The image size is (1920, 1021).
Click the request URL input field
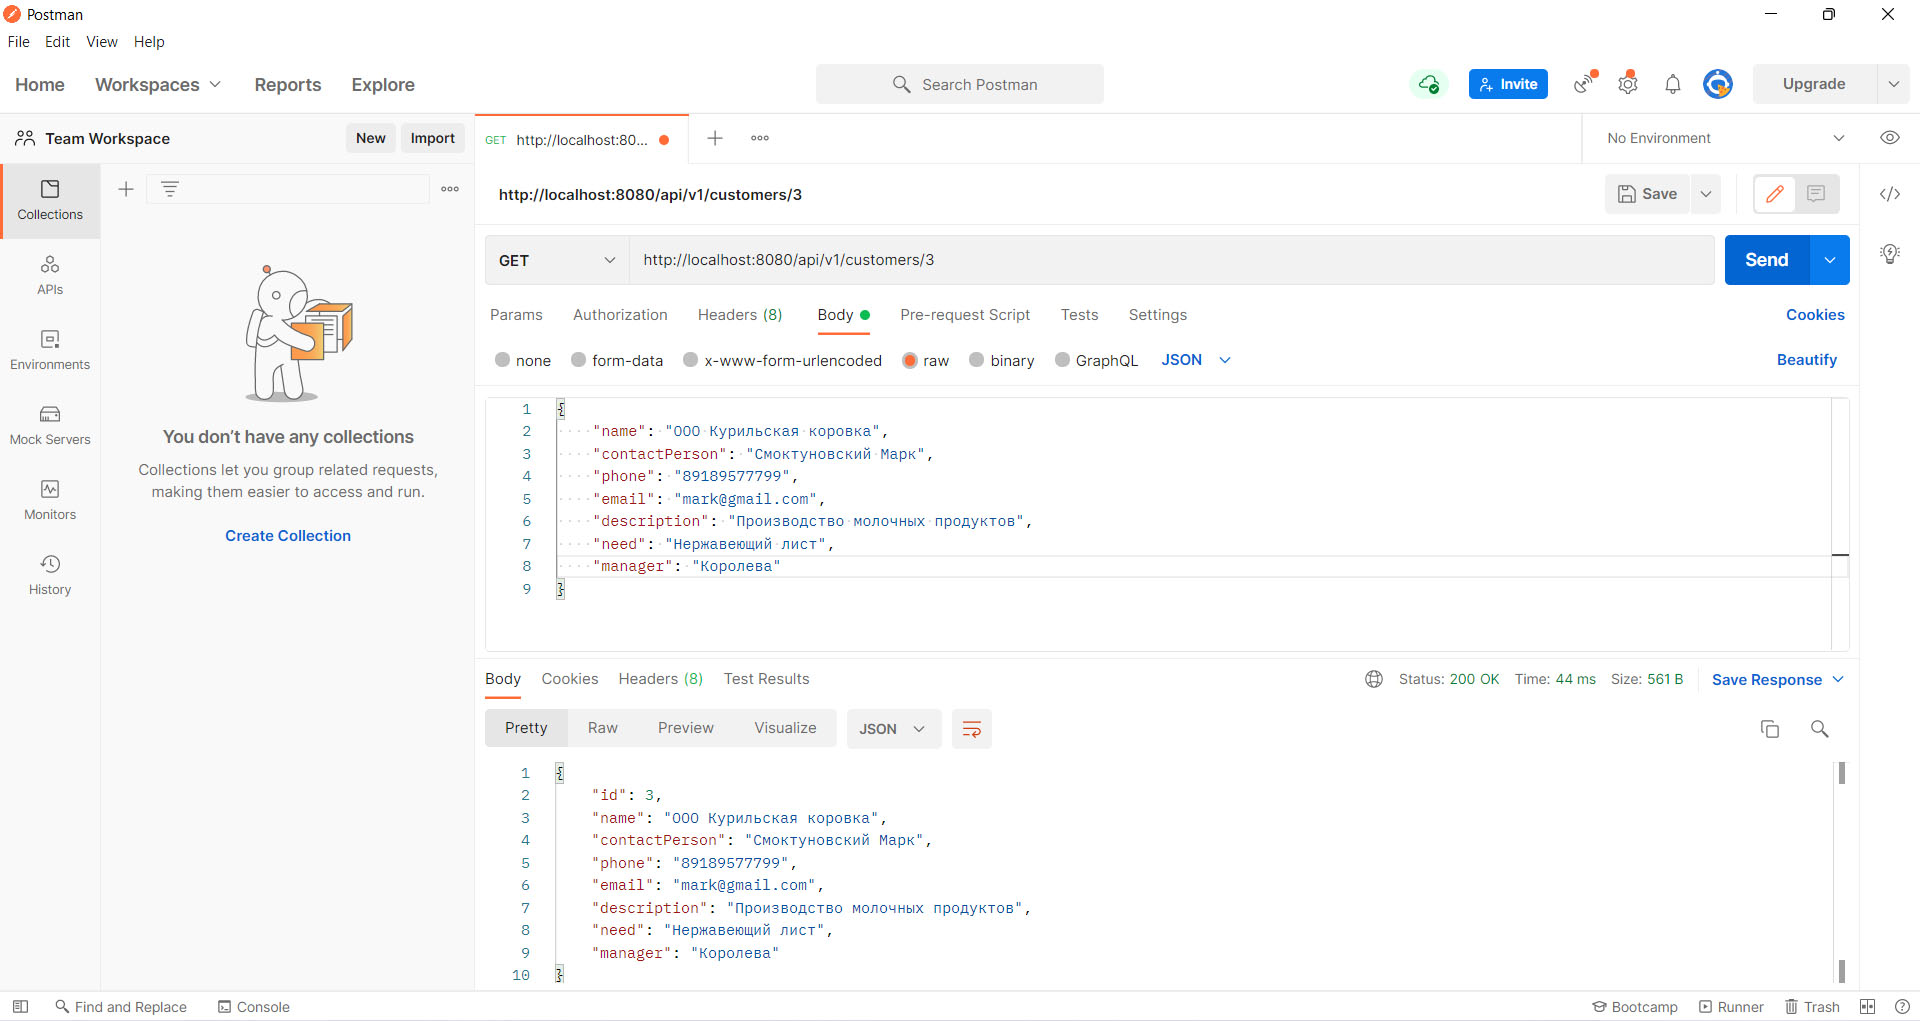click(1172, 260)
